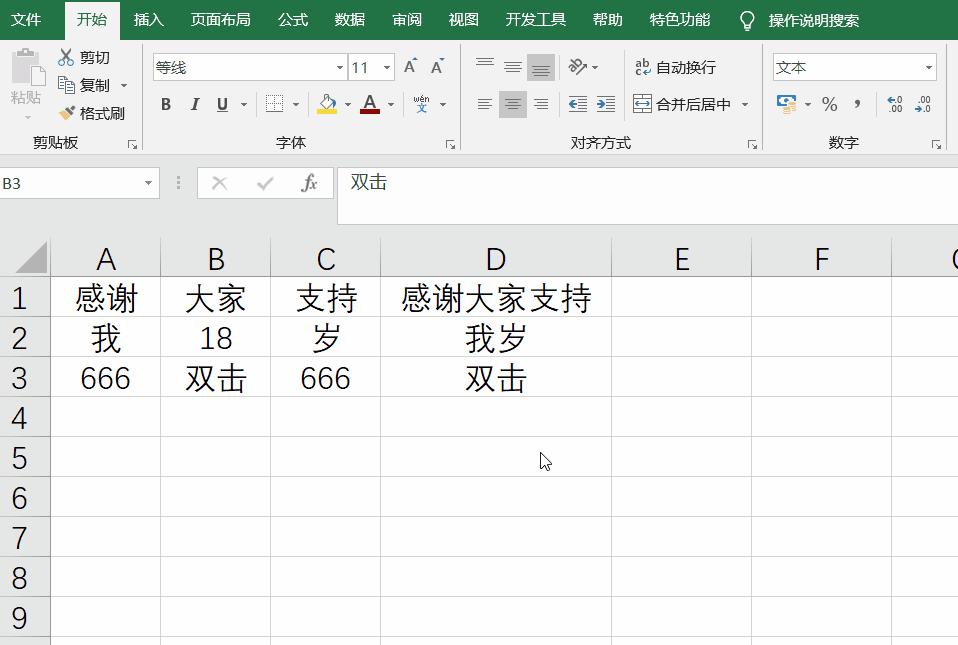
Task: Switch to the 插入 ribbon tab
Action: coord(148,18)
